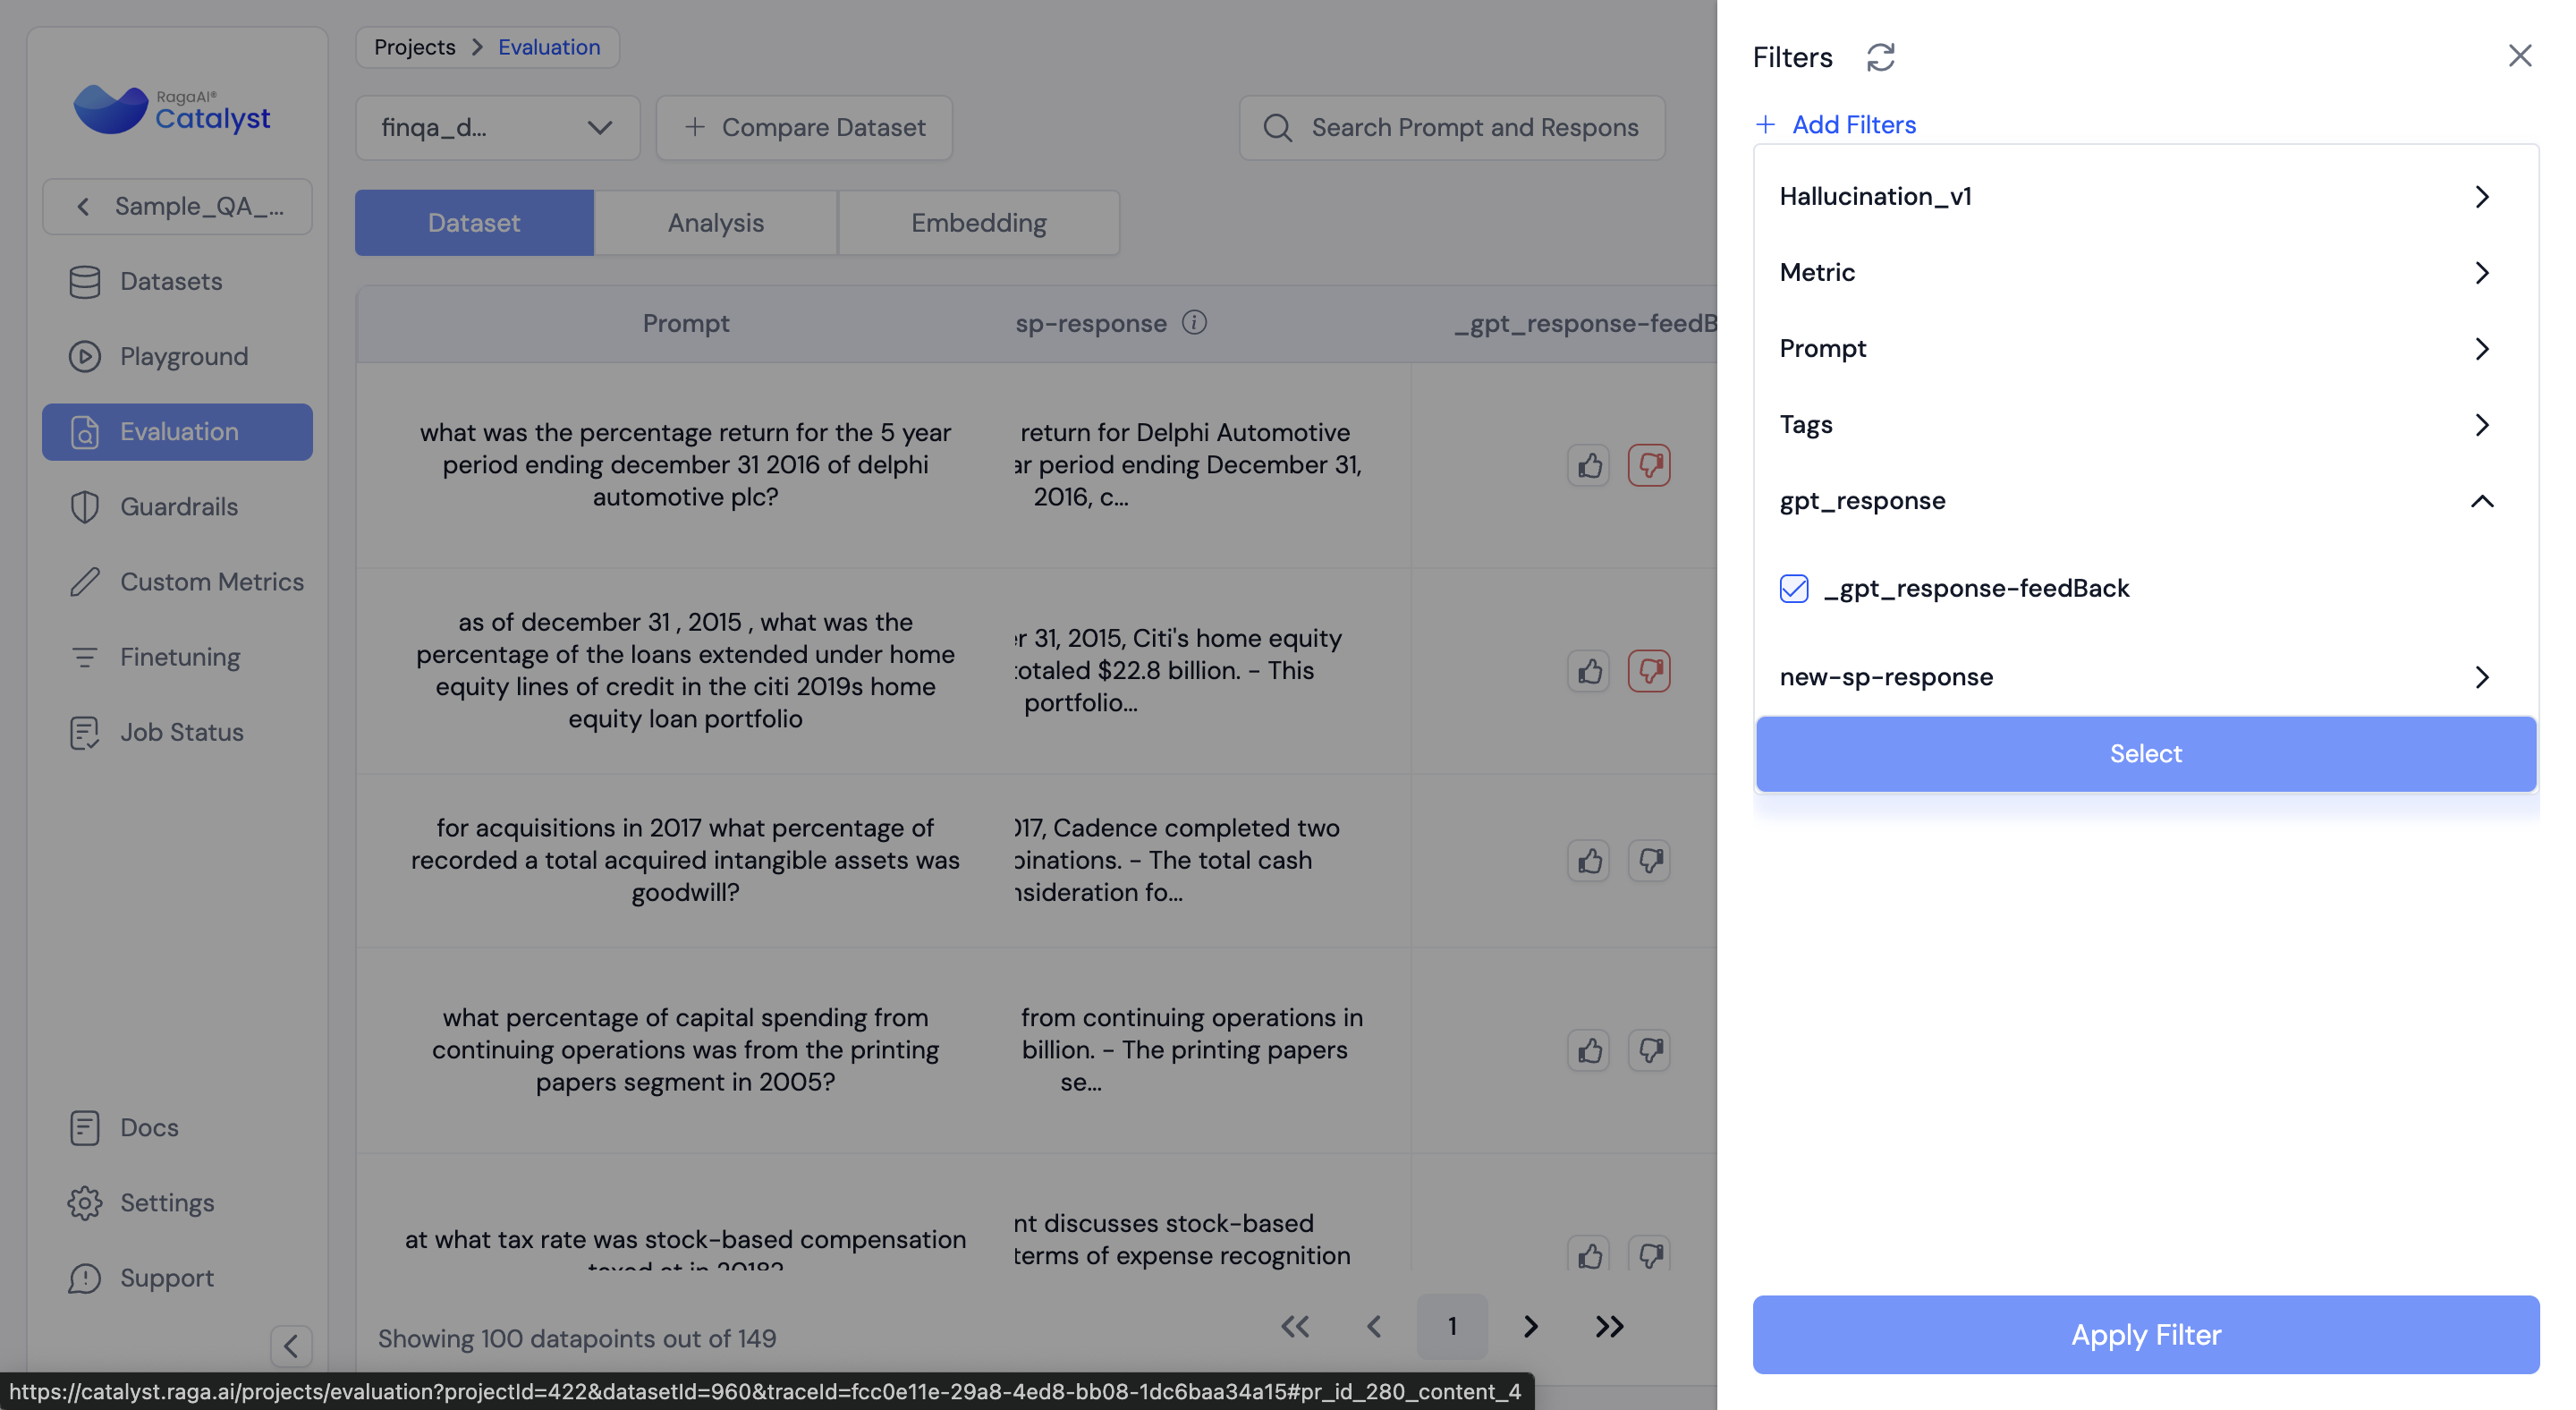Open Guardrails from the sidebar
This screenshot has width=2576, height=1410.
[178, 507]
